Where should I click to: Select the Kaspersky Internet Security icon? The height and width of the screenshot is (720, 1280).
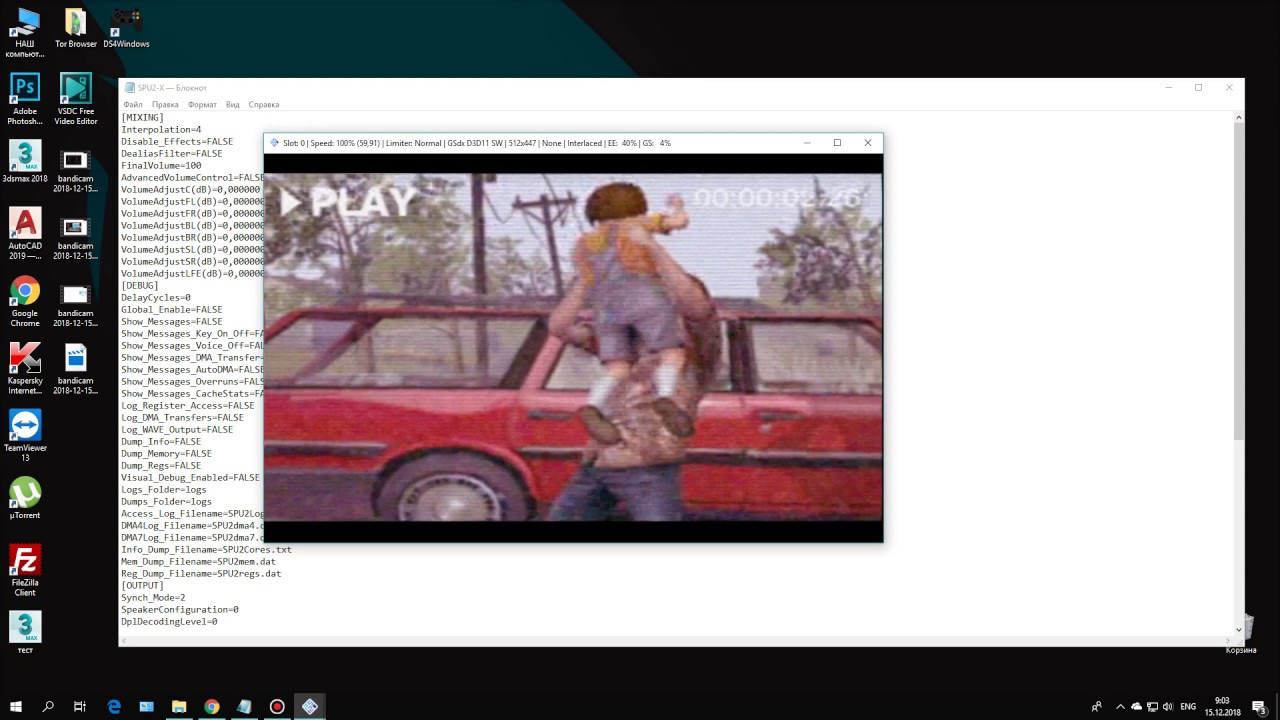(24, 369)
